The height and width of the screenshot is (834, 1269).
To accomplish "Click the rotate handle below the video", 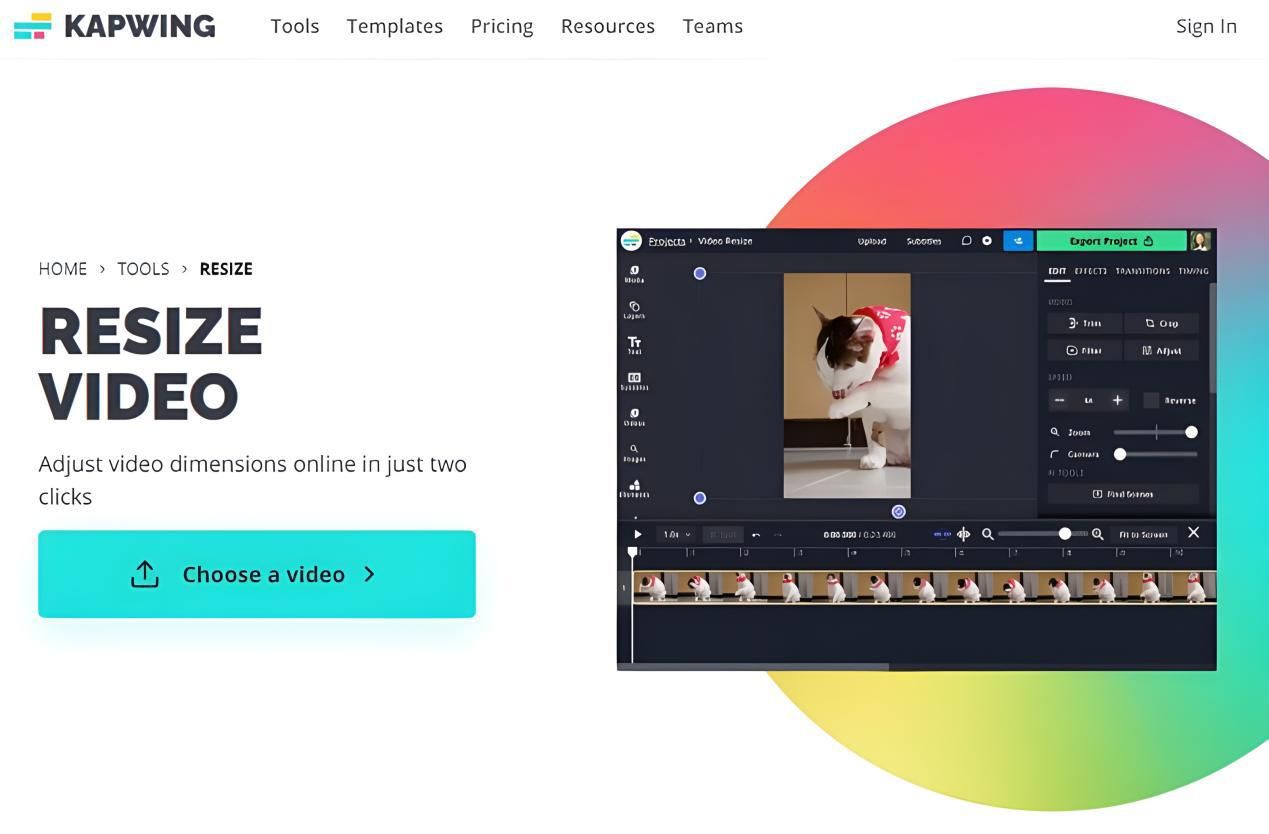I will pos(898,512).
